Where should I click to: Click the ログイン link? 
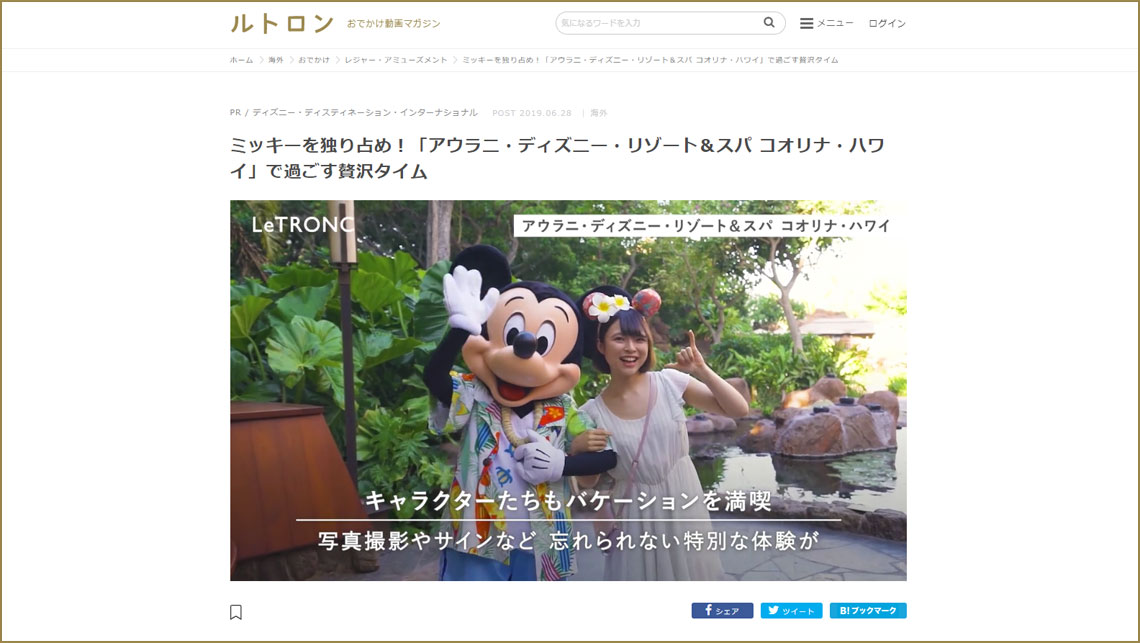click(x=887, y=23)
